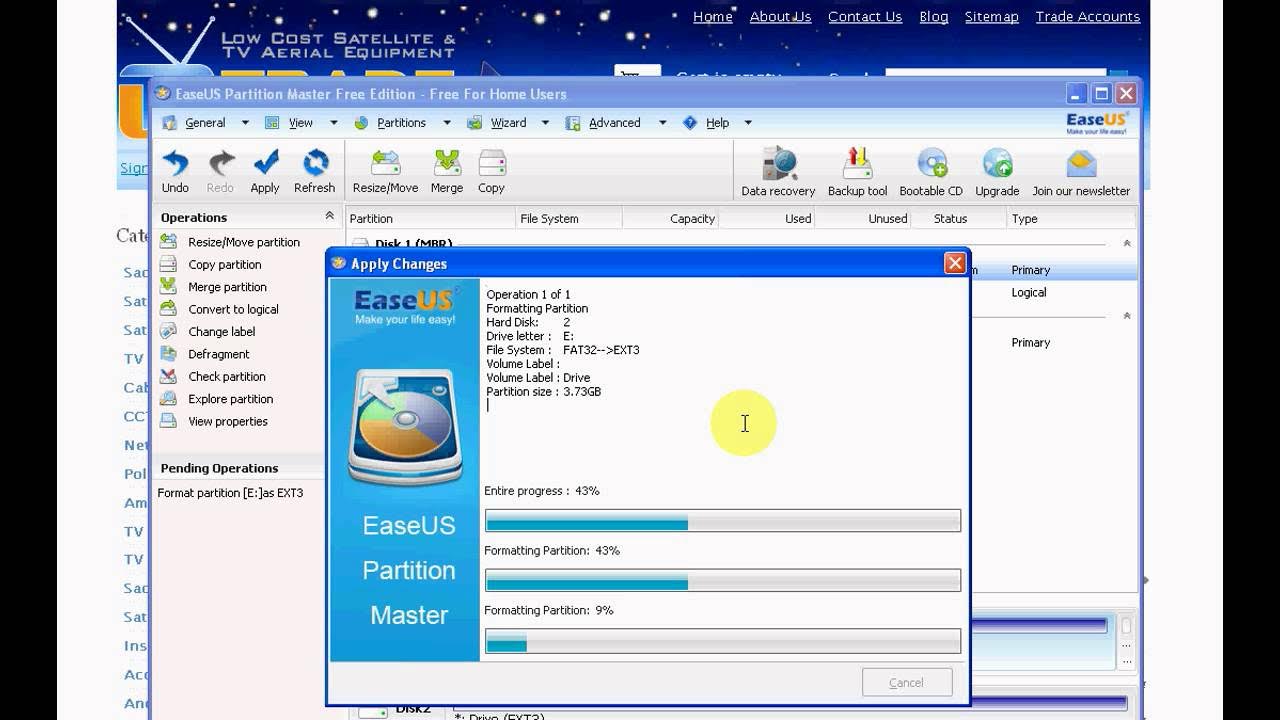Click the Partition column header
Image resolution: width=1280 pixels, height=720 pixels.
pyautogui.click(x=430, y=218)
